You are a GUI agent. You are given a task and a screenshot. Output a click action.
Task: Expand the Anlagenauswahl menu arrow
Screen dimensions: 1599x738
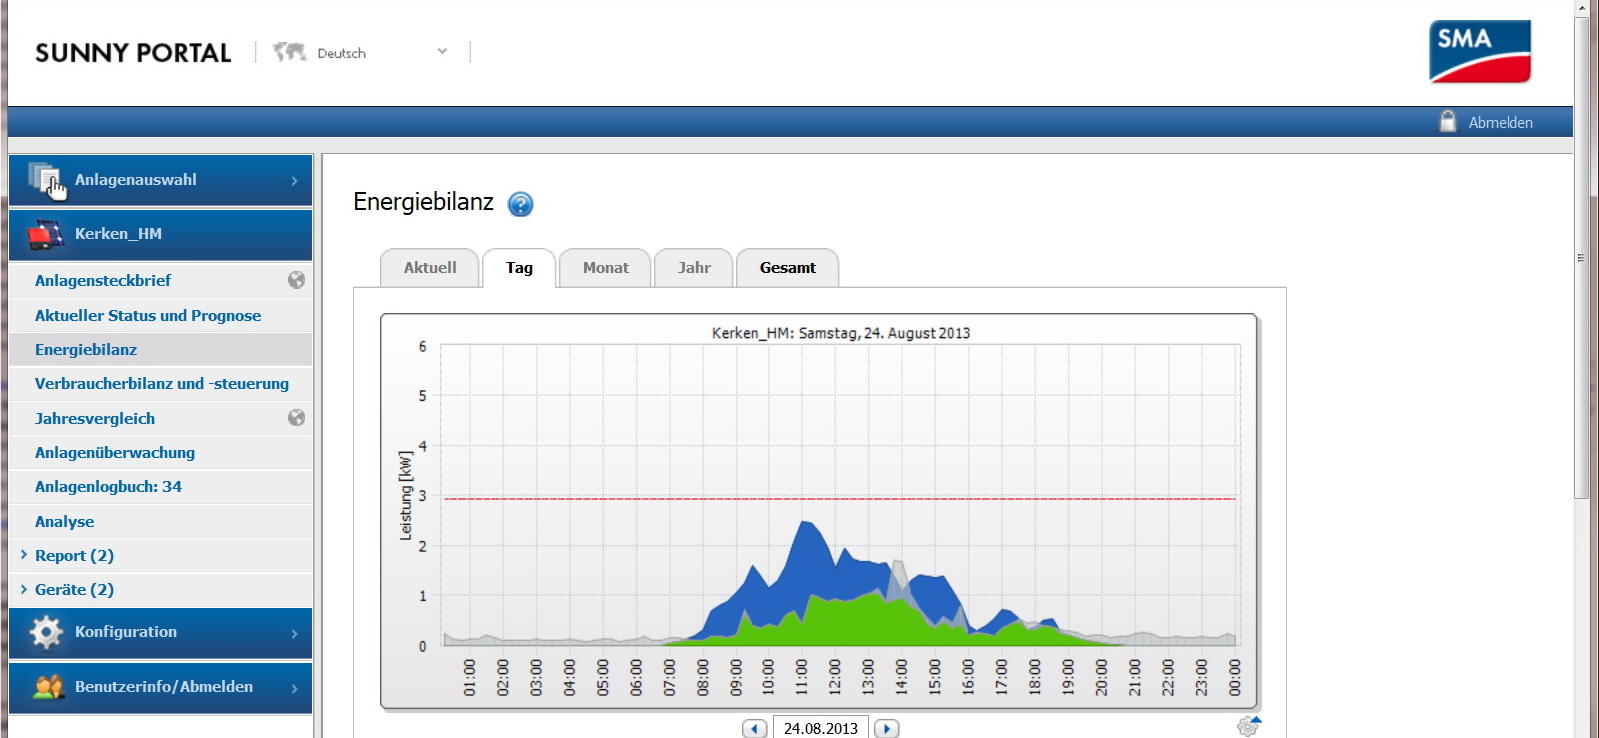[294, 181]
